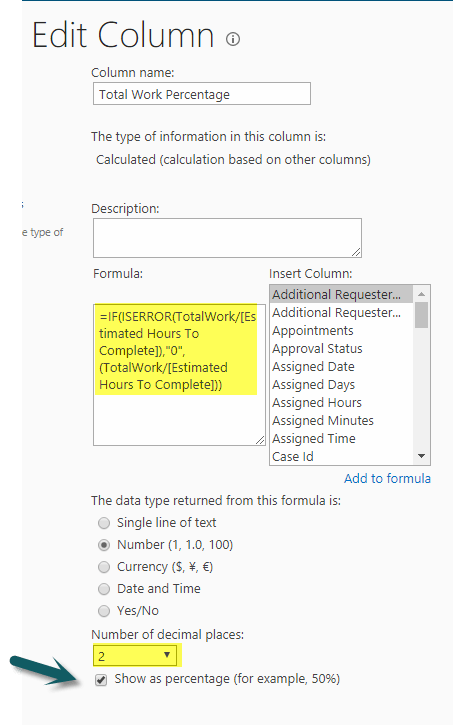Image resolution: width=453 pixels, height=725 pixels.
Task: Click the Formula box resize handle
Action: pos(260,440)
